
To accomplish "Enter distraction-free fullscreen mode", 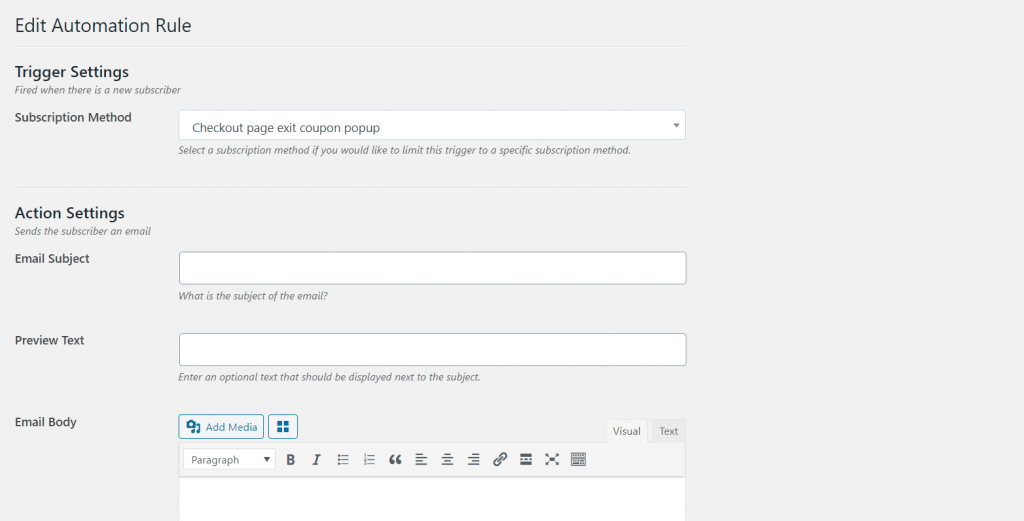I will click(552, 460).
